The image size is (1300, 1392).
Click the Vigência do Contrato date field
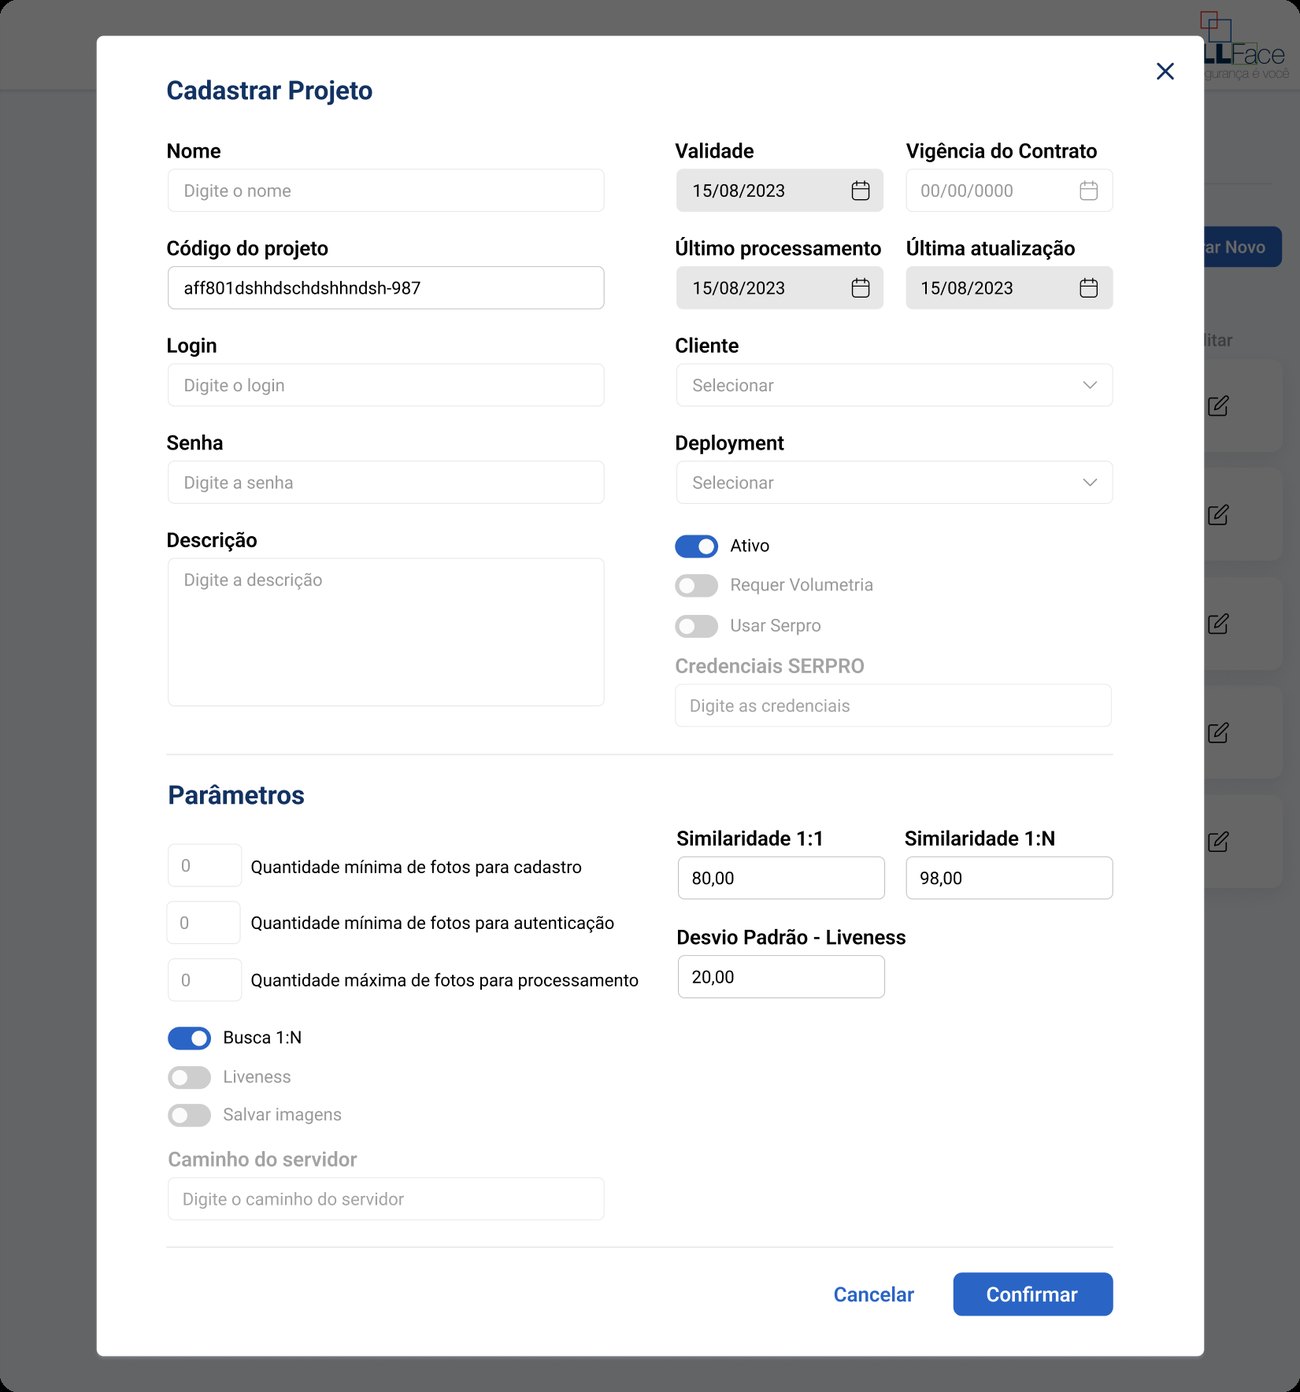click(1009, 190)
